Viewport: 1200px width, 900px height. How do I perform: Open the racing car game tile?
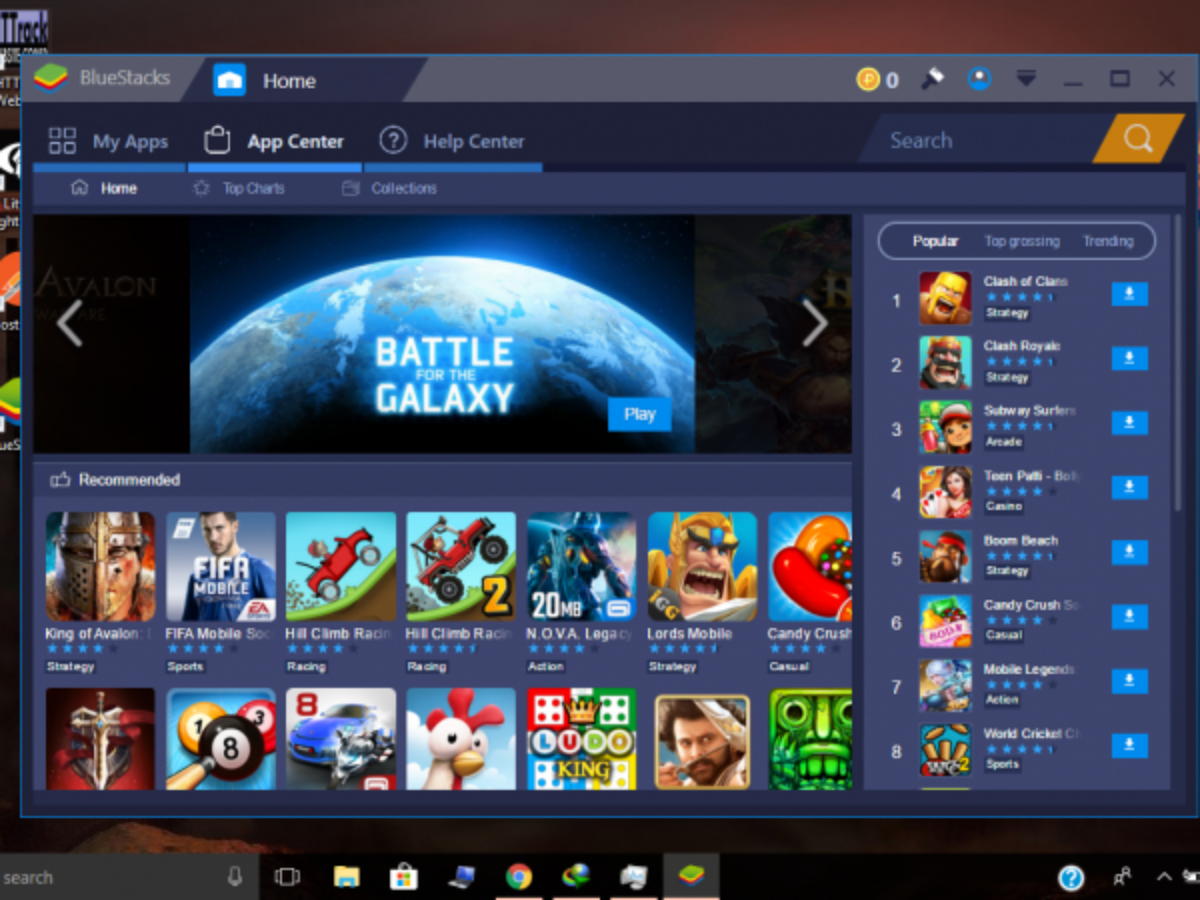click(341, 739)
